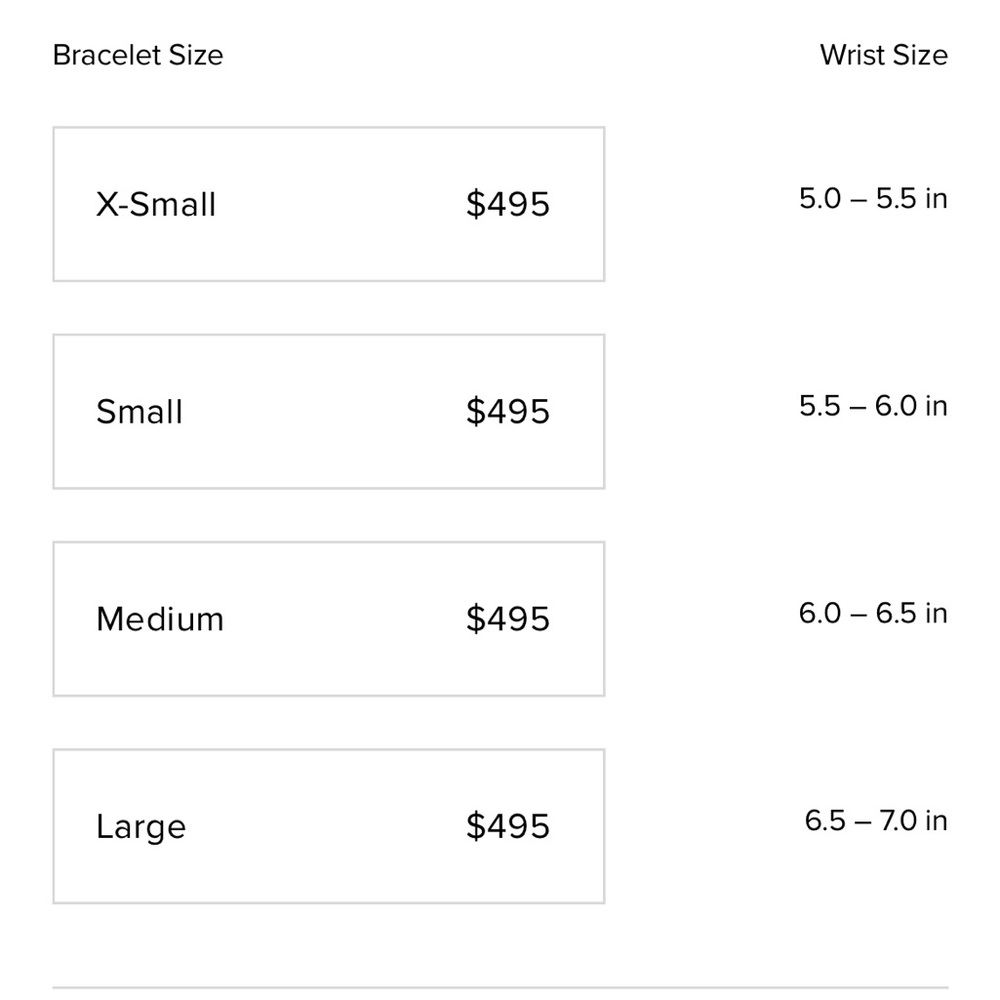This screenshot has width=1000, height=1000.
Task: Click the Wrist Size column header
Action: click(x=883, y=55)
